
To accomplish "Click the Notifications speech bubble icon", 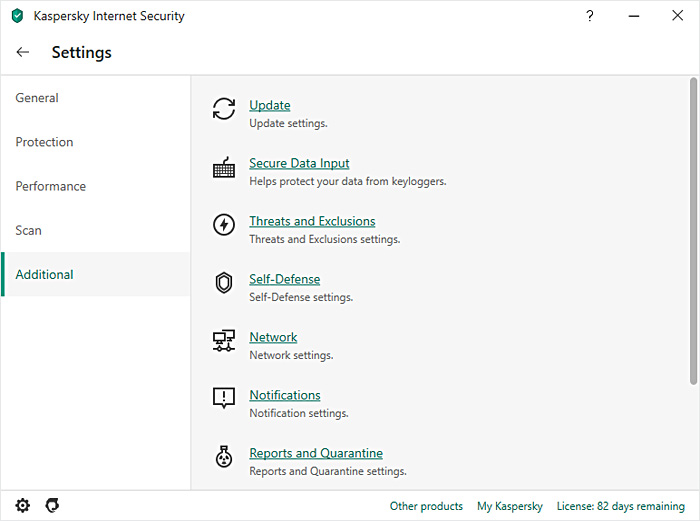I will [224, 399].
